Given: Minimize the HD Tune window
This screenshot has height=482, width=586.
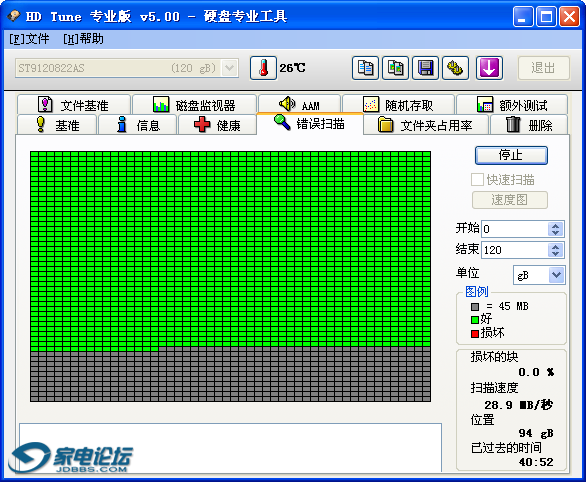Looking at the screenshot, I should pos(523,16).
